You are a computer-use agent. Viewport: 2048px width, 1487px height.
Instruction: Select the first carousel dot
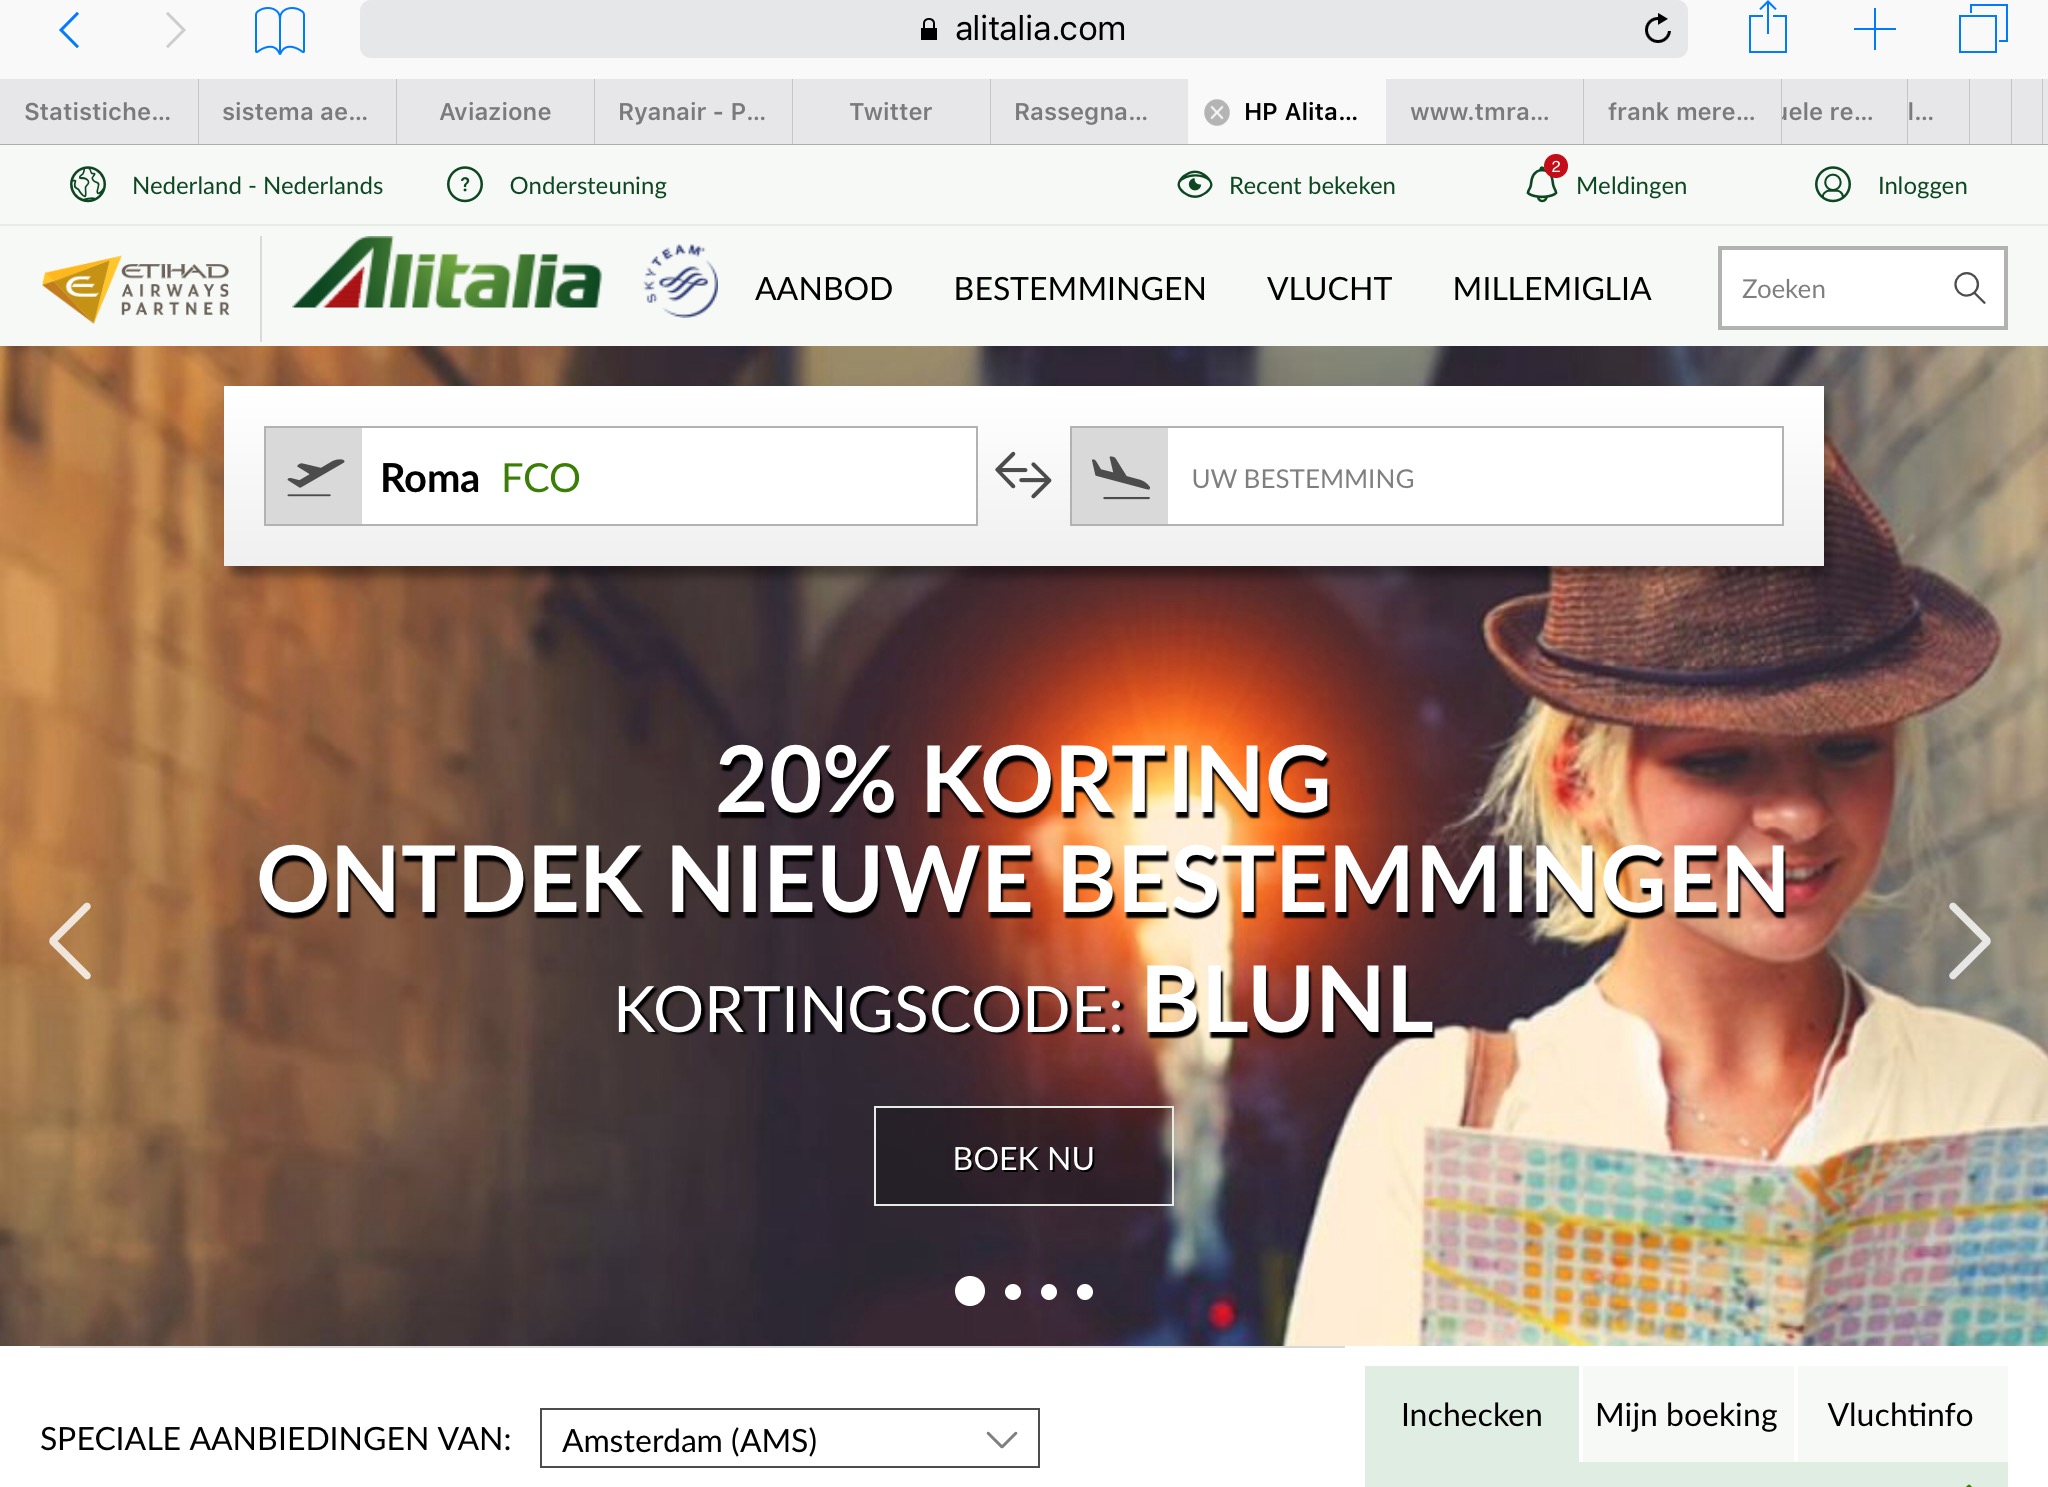(x=970, y=1291)
